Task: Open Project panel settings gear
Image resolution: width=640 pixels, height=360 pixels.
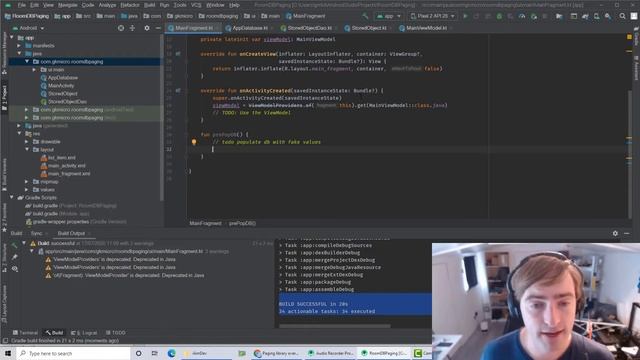Action: coord(147,28)
